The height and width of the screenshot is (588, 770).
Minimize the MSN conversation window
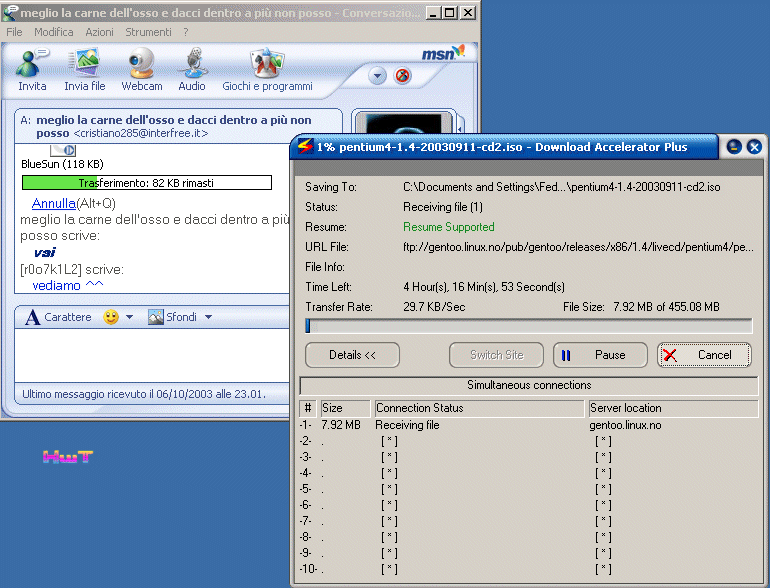pyautogui.click(x=433, y=13)
